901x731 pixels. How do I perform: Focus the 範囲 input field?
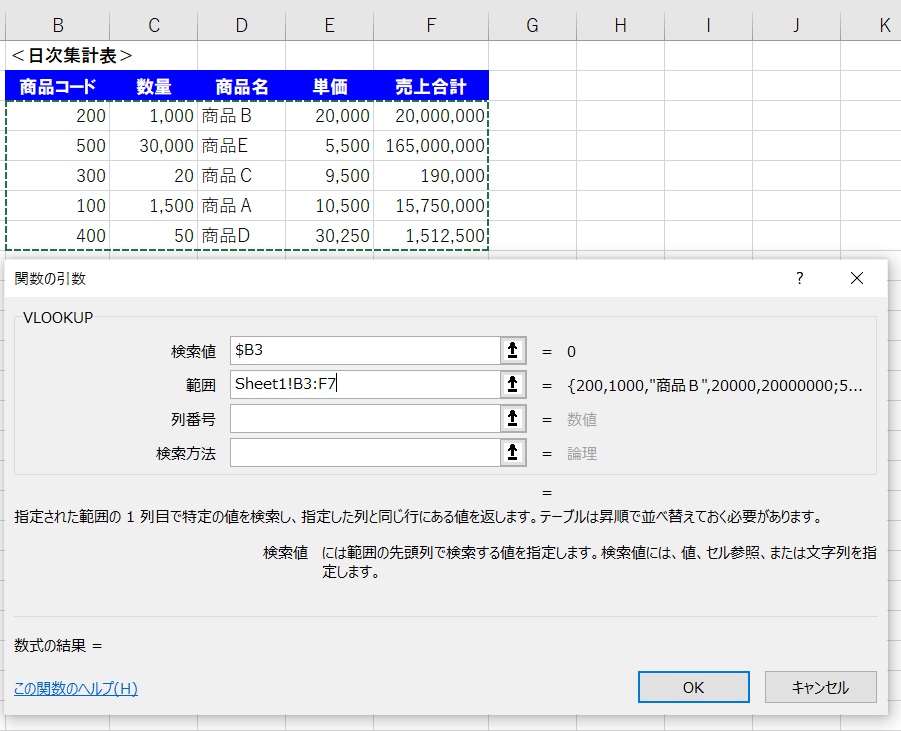pos(365,384)
